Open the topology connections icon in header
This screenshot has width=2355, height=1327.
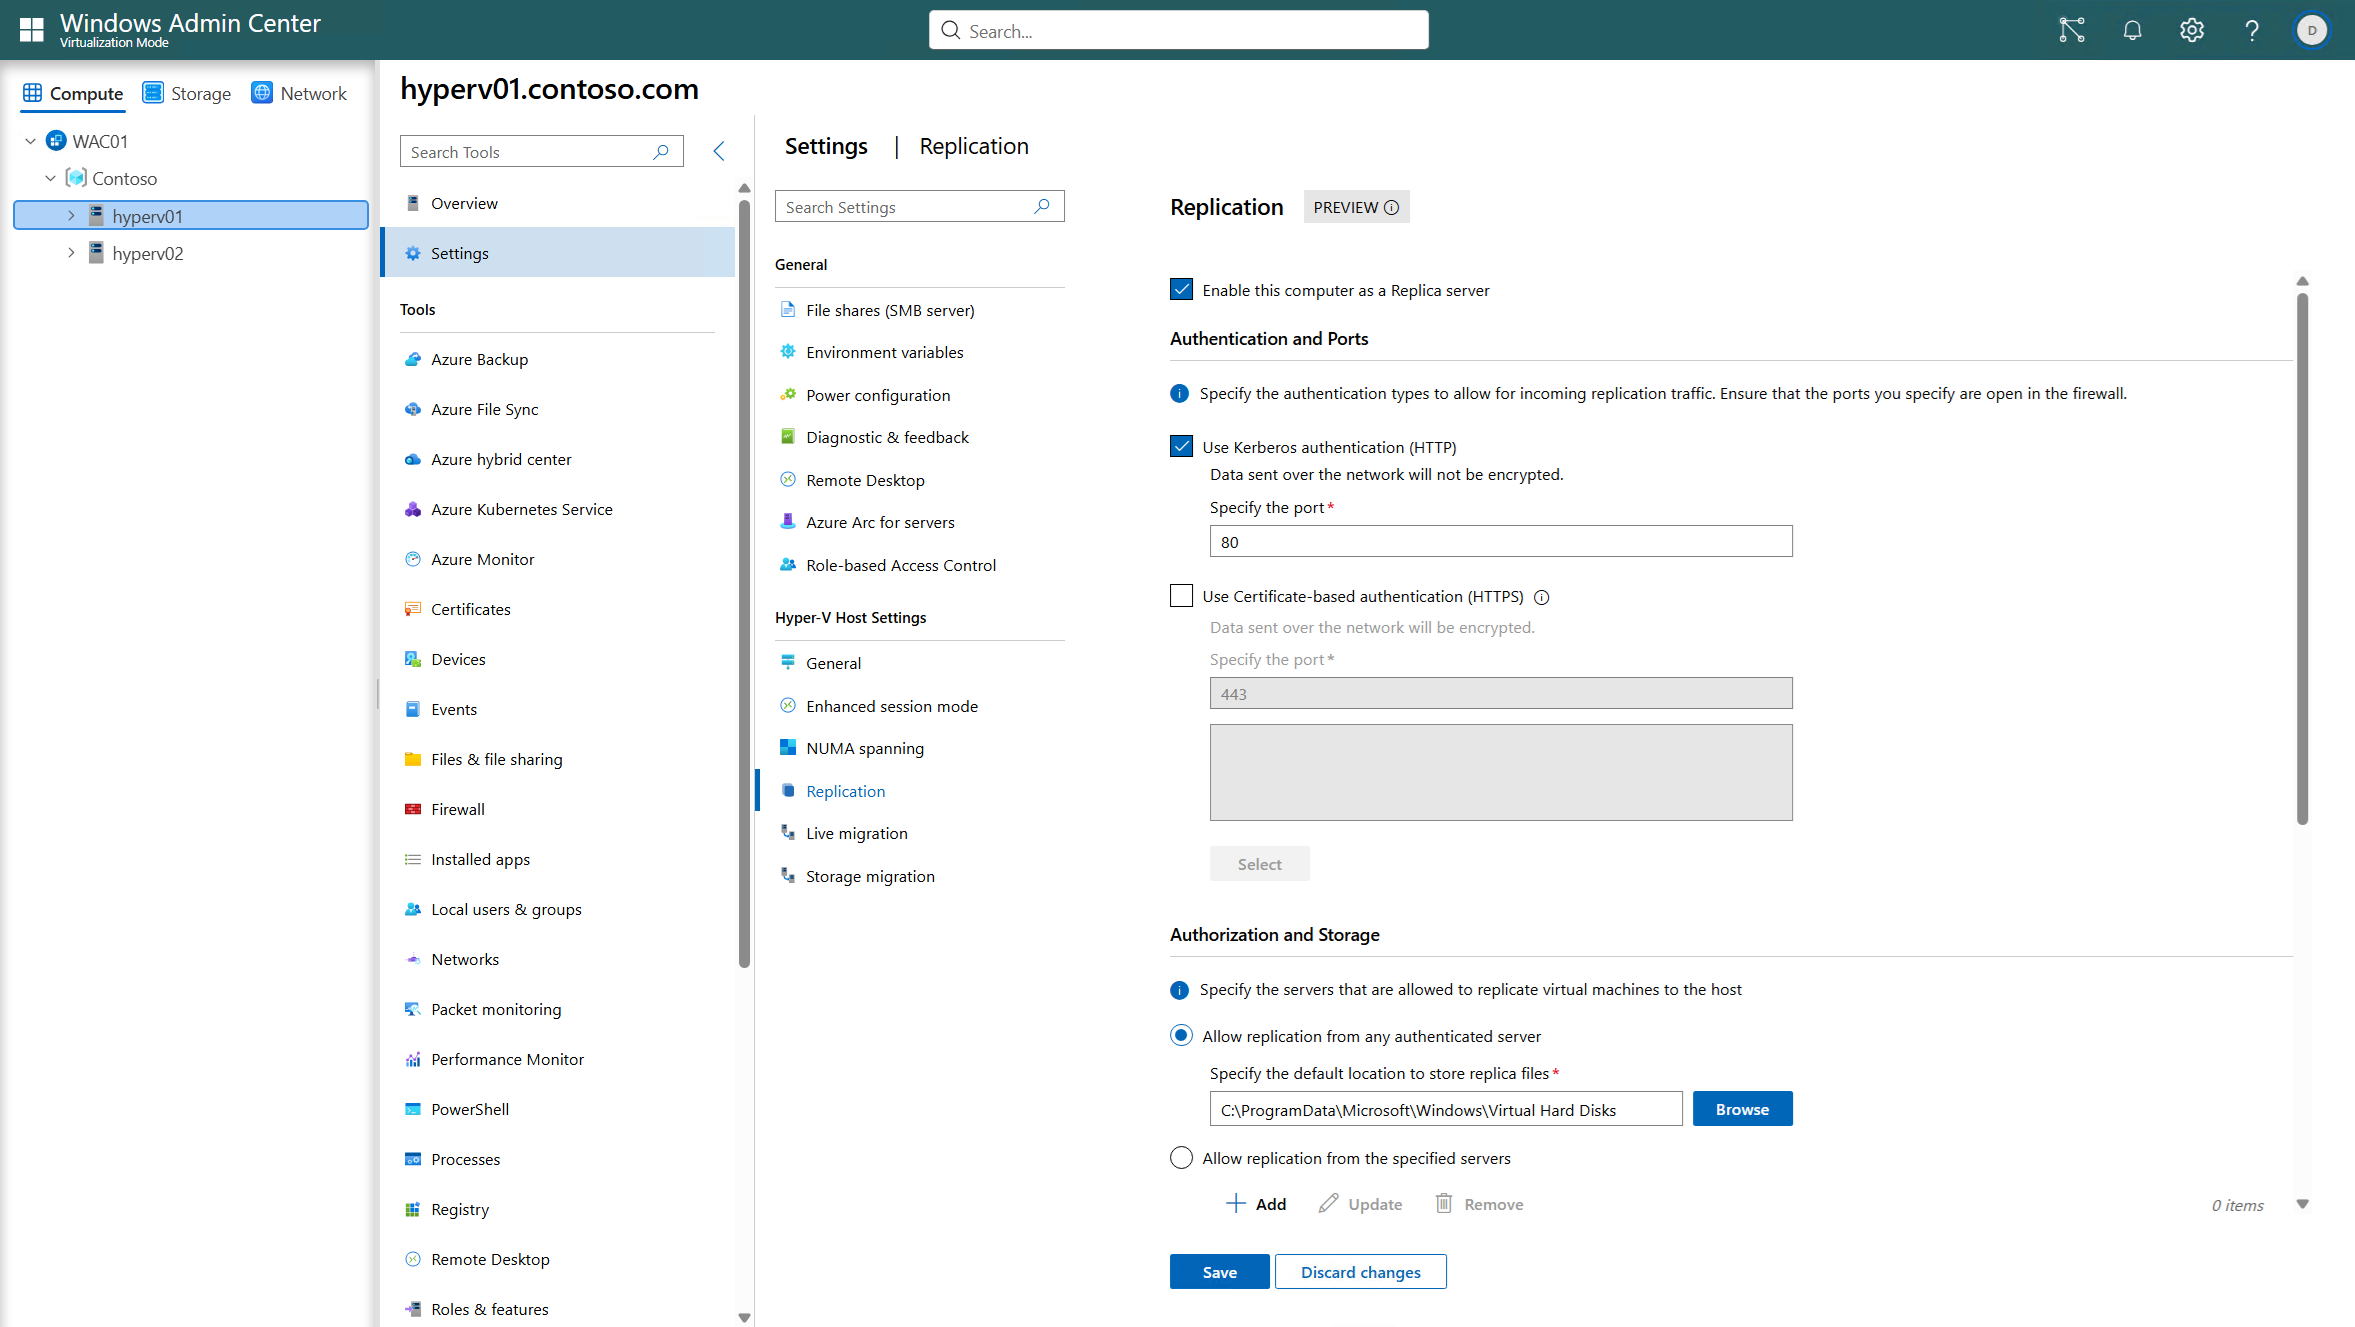coord(2071,30)
